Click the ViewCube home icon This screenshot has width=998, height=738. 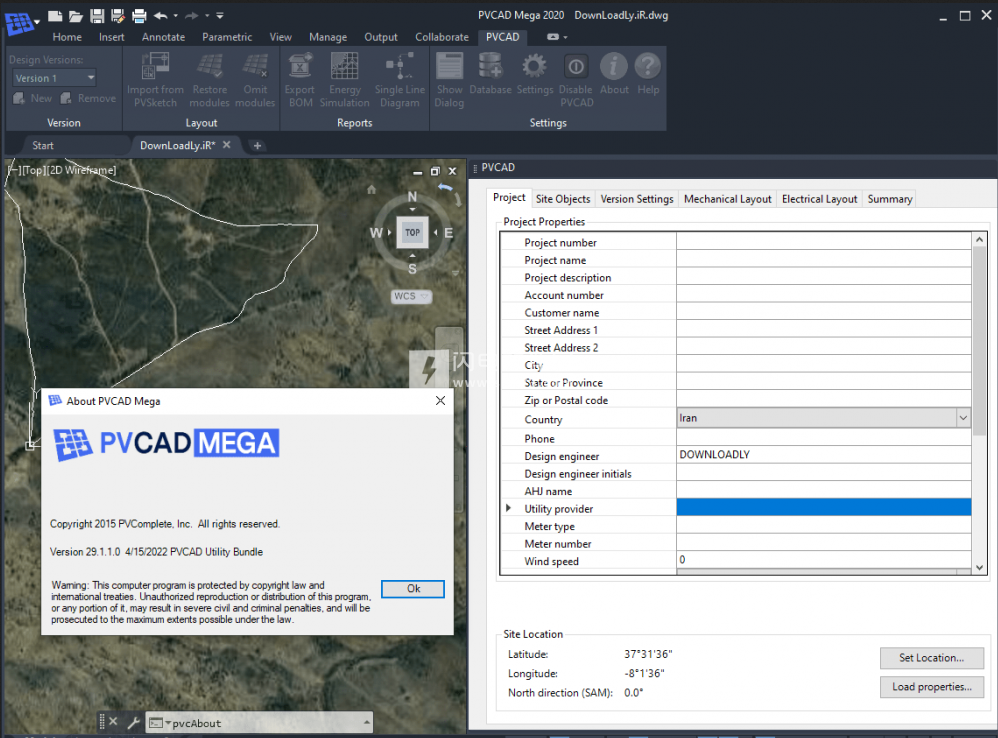[x=372, y=190]
